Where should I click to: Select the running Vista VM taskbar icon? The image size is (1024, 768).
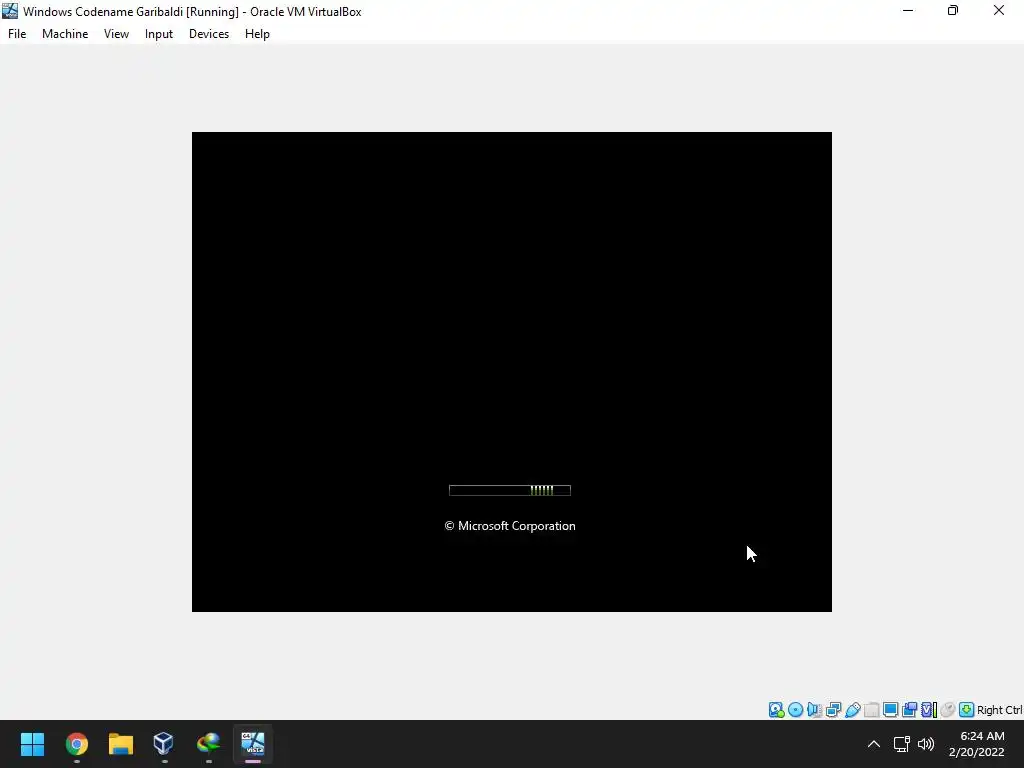tap(253, 744)
